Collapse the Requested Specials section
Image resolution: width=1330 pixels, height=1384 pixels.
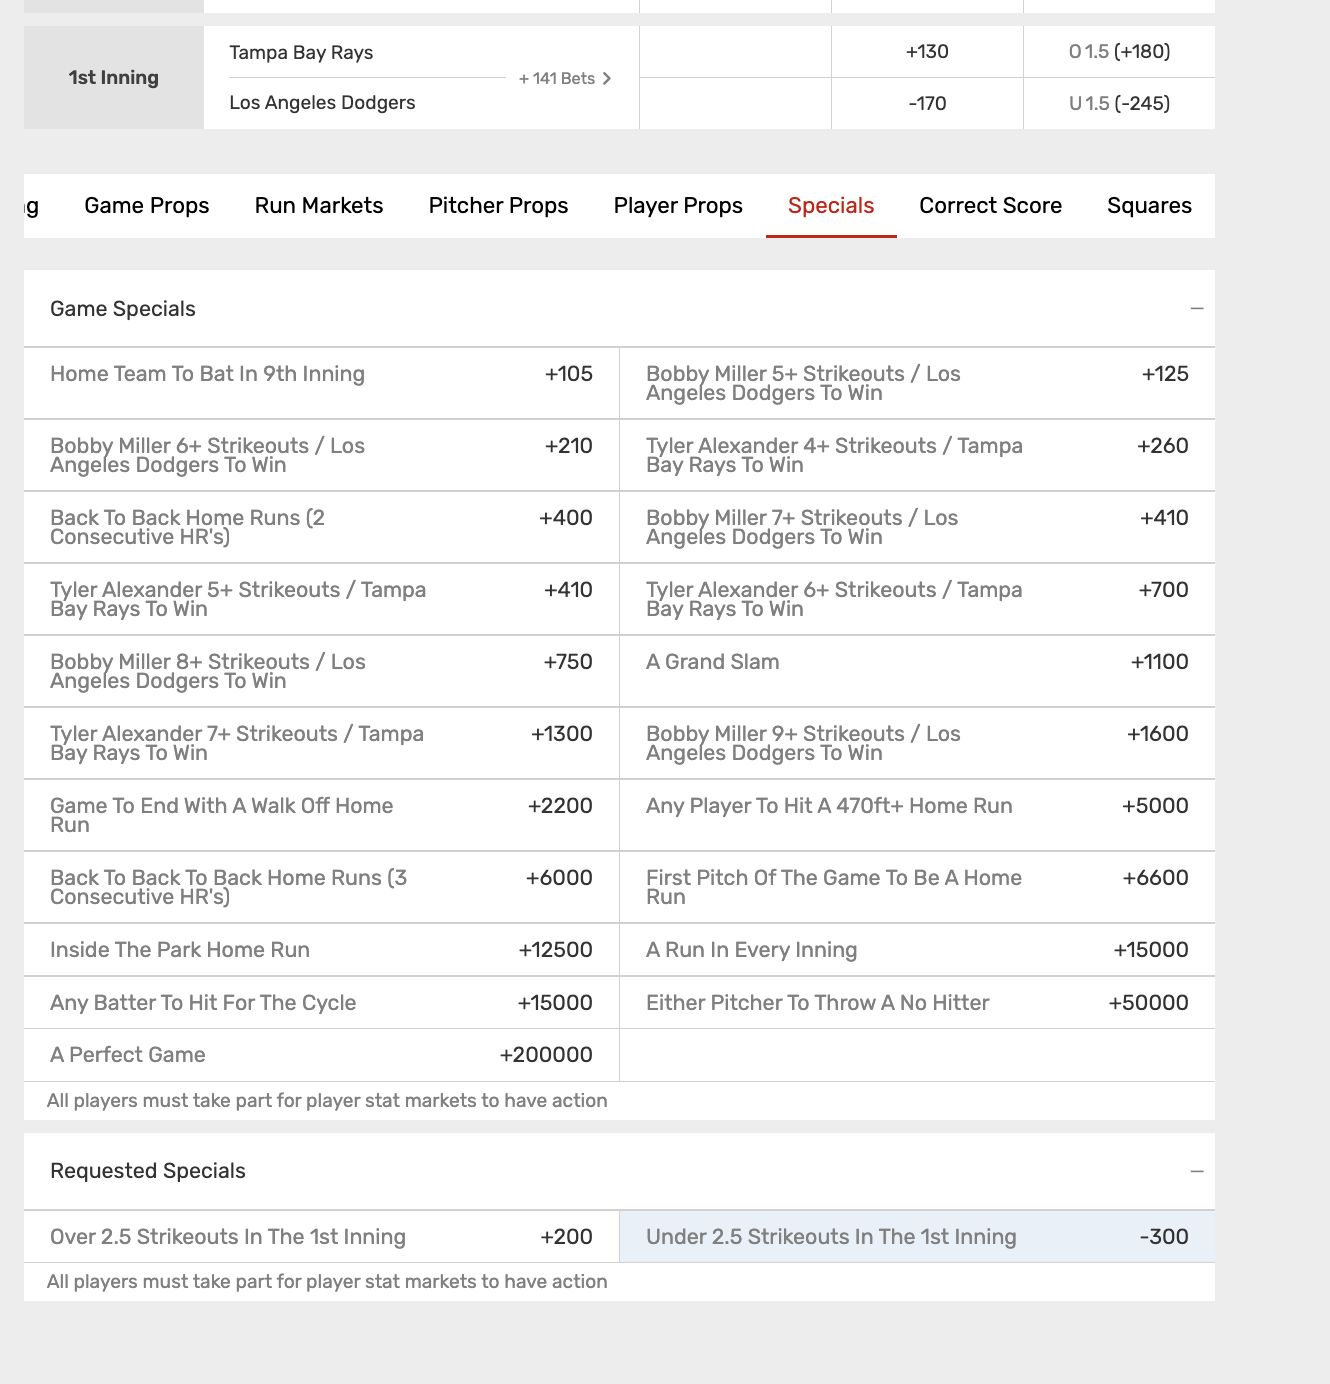coord(1196,1171)
